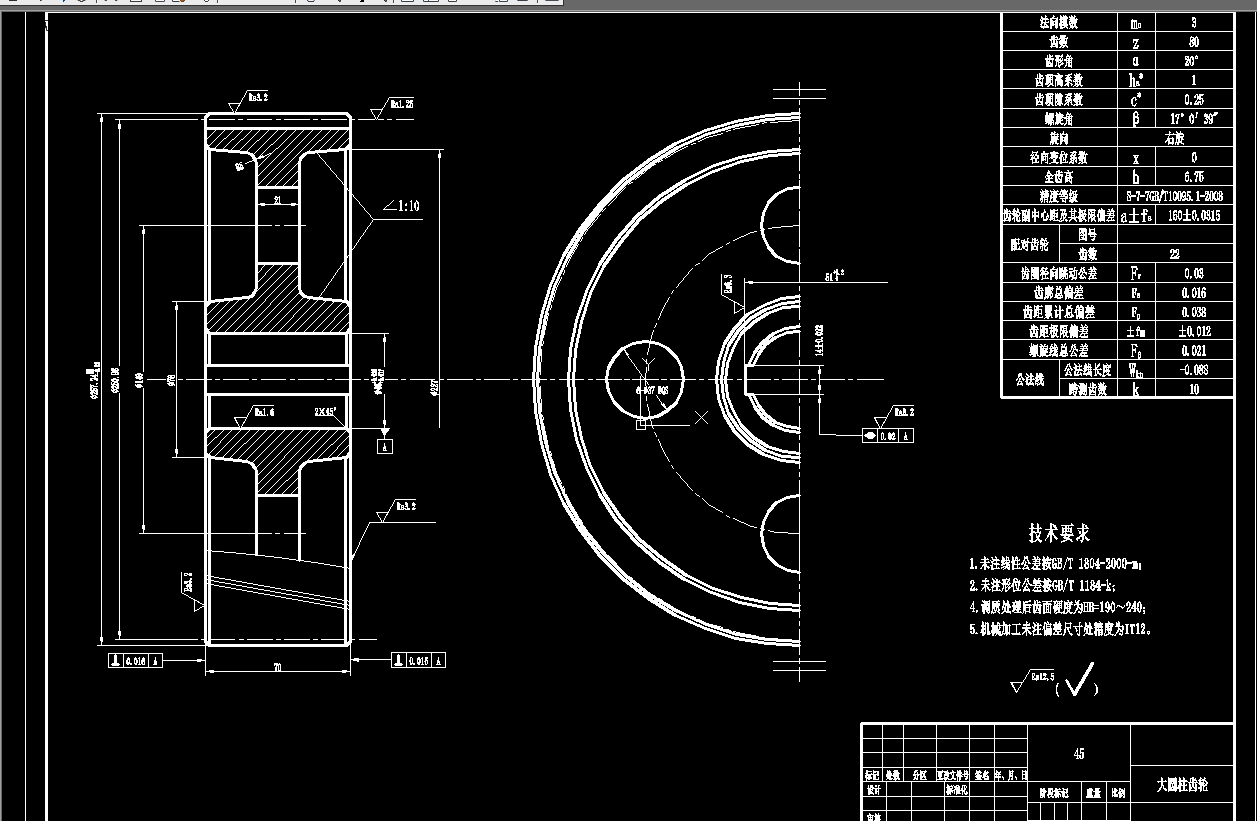1257x821 pixels.
Task: Click the 公法线长度 label
Action: tap(1087, 369)
